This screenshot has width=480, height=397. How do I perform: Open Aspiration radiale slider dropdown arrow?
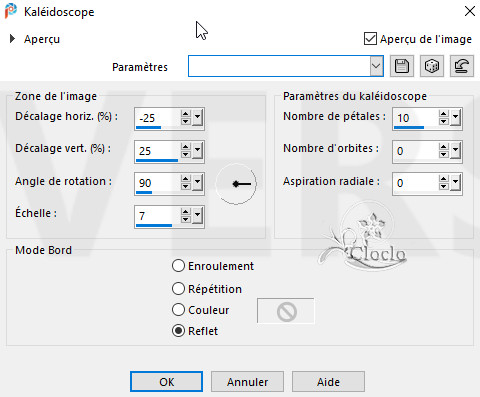pyautogui.click(x=455, y=183)
